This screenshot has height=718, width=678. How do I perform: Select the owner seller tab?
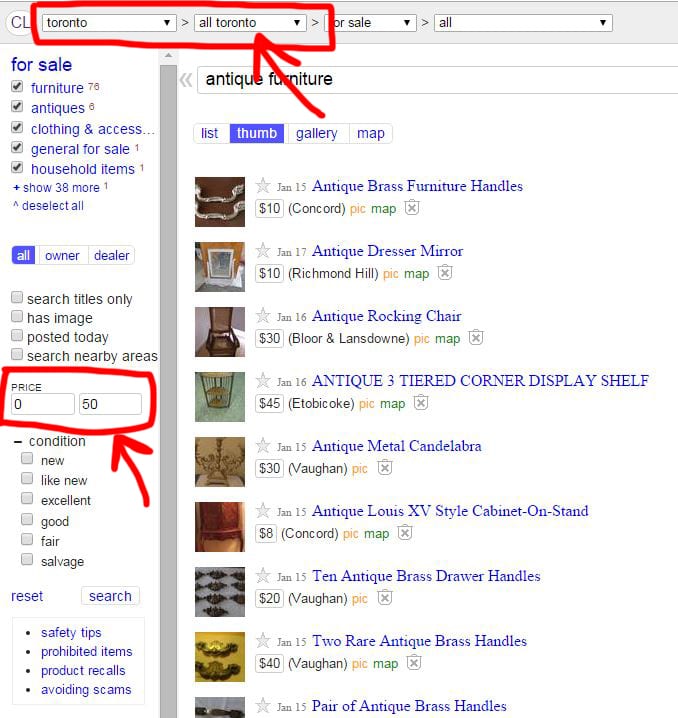pyautogui.click(x=62, y=255)
